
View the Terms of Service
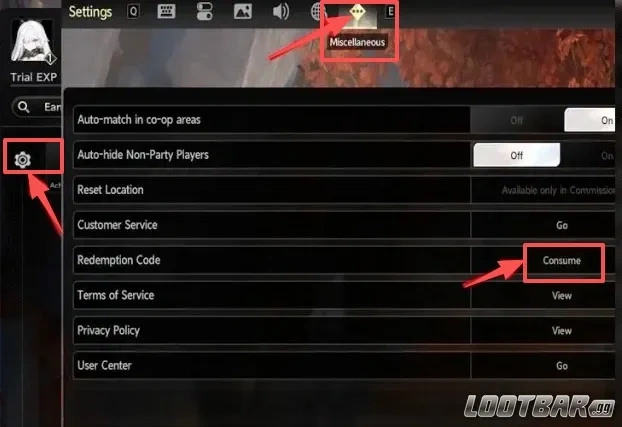pyautogui.click(x=562, y=296)
